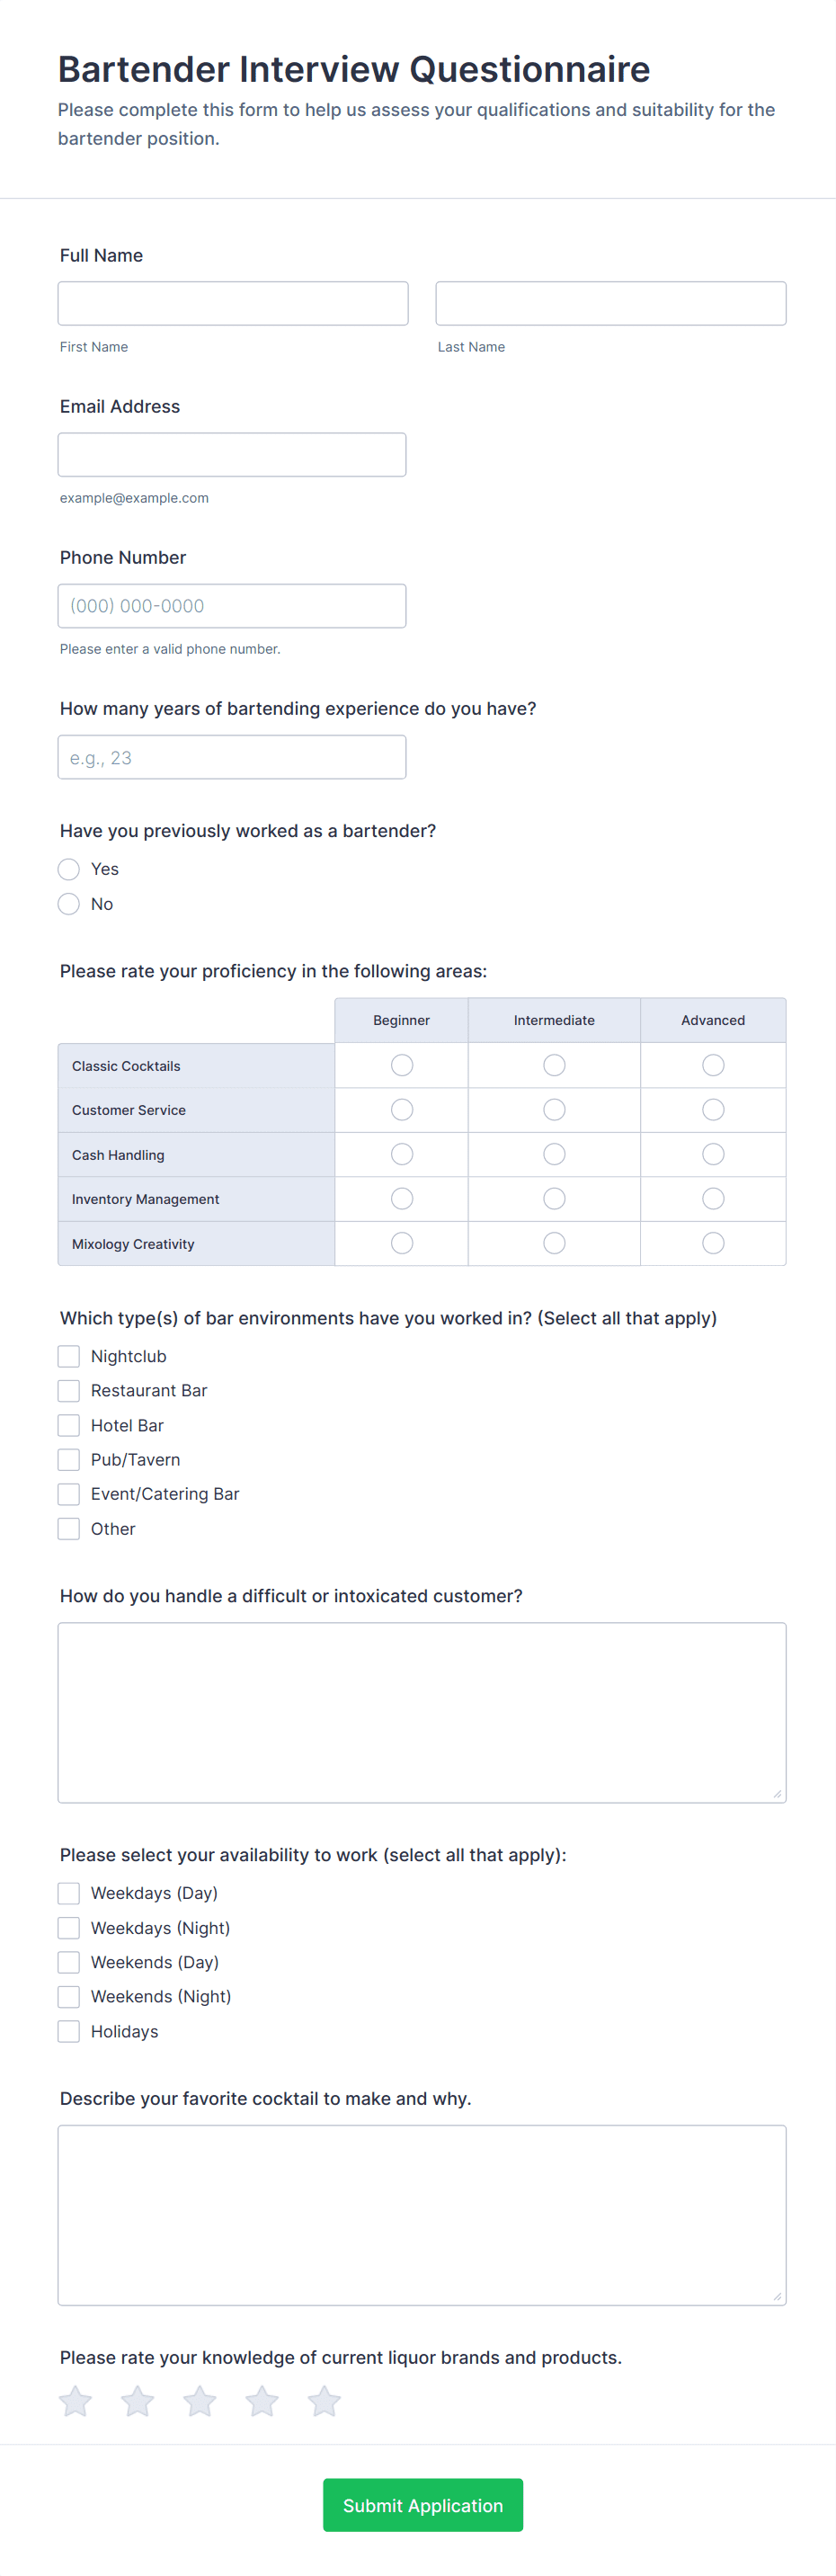836x2576 pixels.
Task: Check the Holidays availability box
Action: click(x=69, y=2031)
